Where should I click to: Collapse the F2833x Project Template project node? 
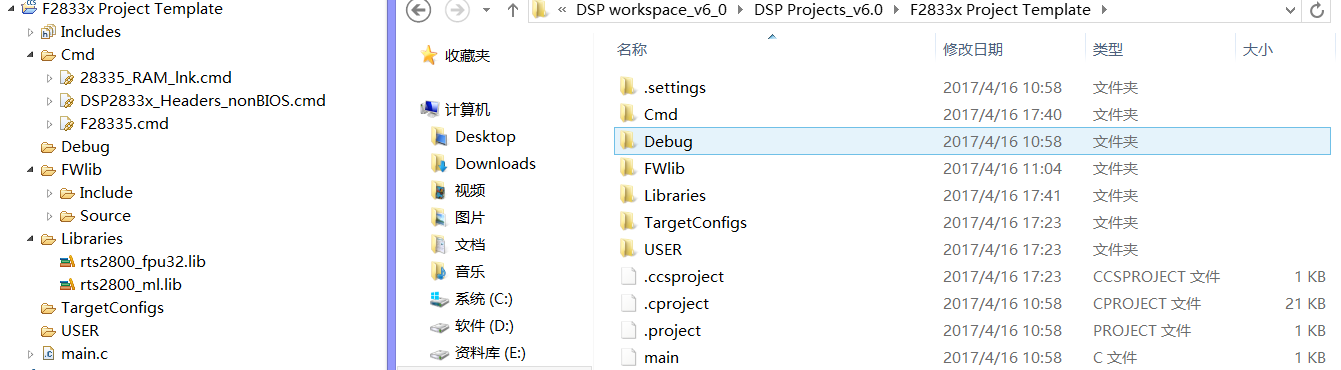point(11,9)
